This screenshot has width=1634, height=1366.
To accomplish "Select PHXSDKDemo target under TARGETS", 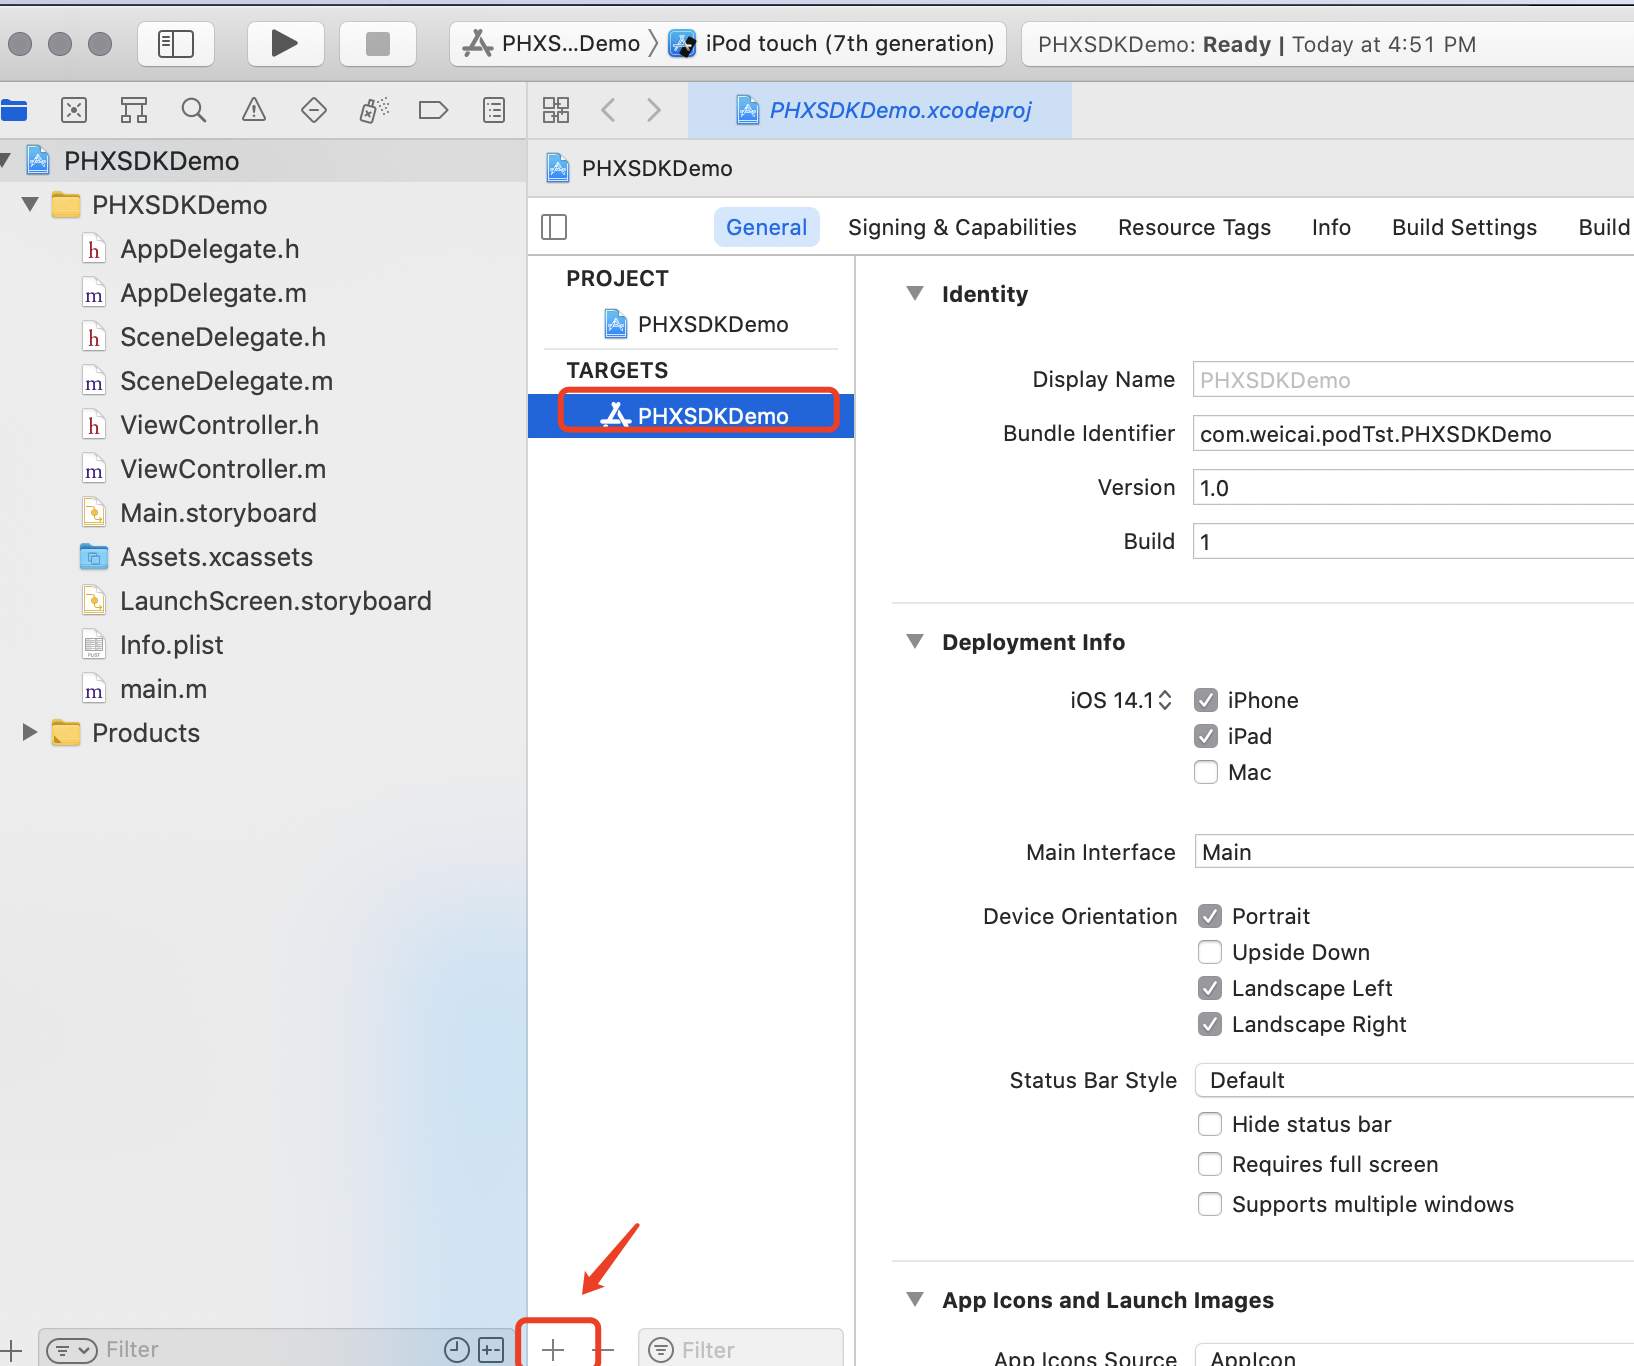I will [691, 415].
